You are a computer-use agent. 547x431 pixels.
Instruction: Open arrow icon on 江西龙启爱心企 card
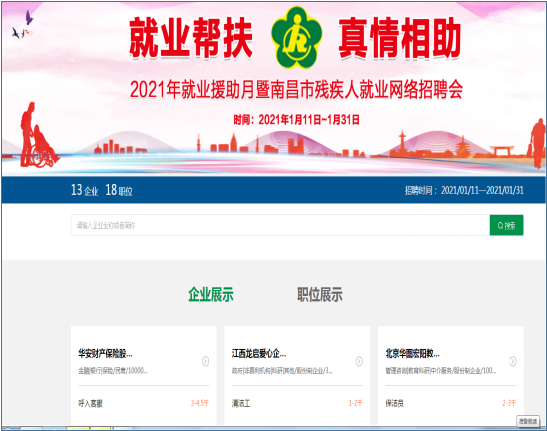(359, 361)
